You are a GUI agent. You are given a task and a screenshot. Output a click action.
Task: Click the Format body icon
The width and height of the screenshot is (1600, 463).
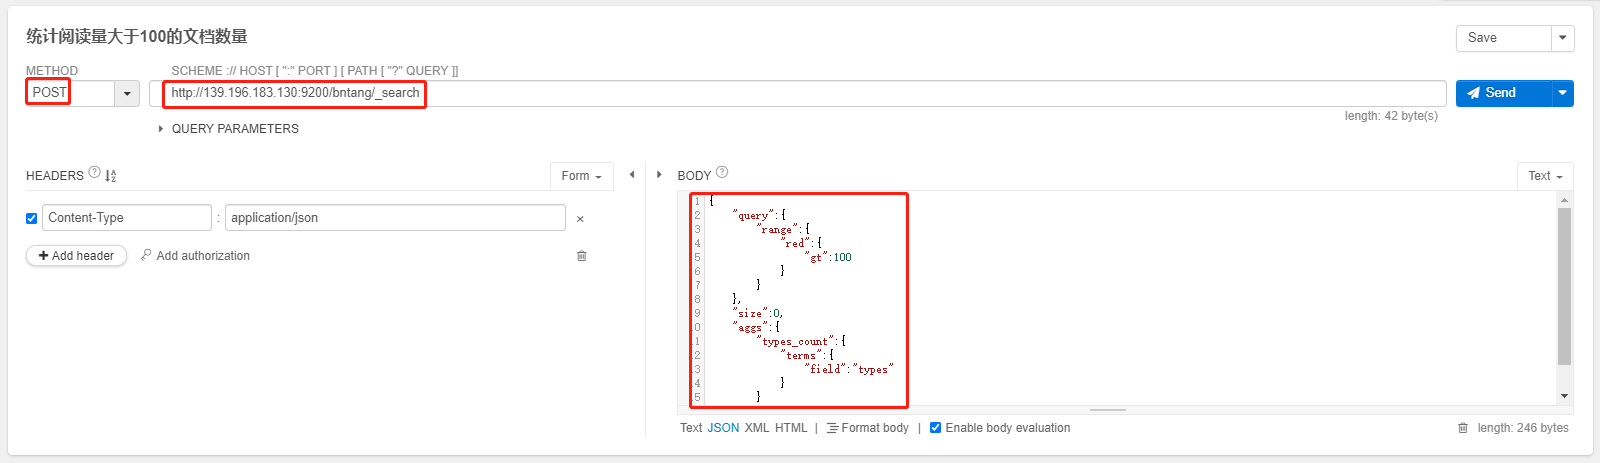[x=833, y=428]
